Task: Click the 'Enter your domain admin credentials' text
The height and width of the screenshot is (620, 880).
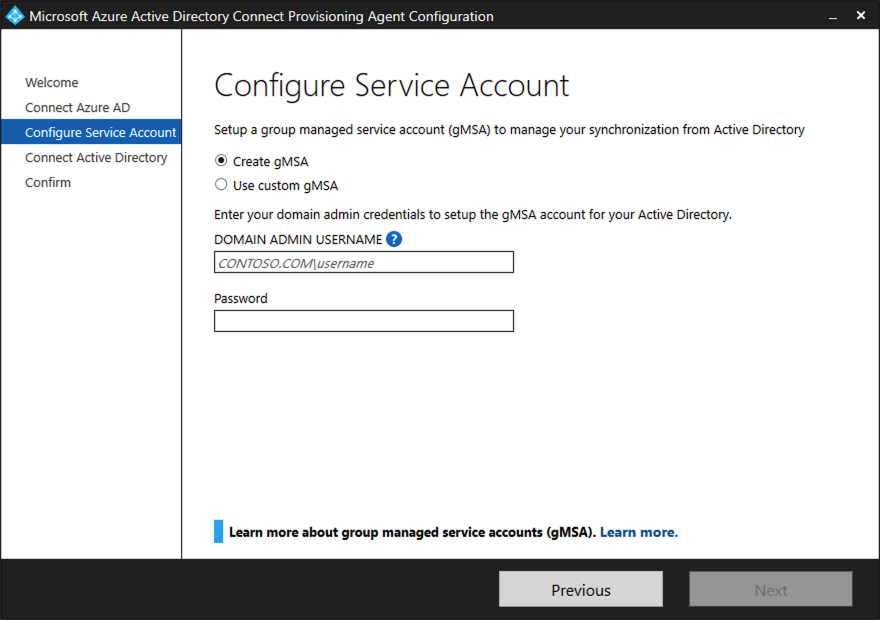Action: click(x=473, y=215)
